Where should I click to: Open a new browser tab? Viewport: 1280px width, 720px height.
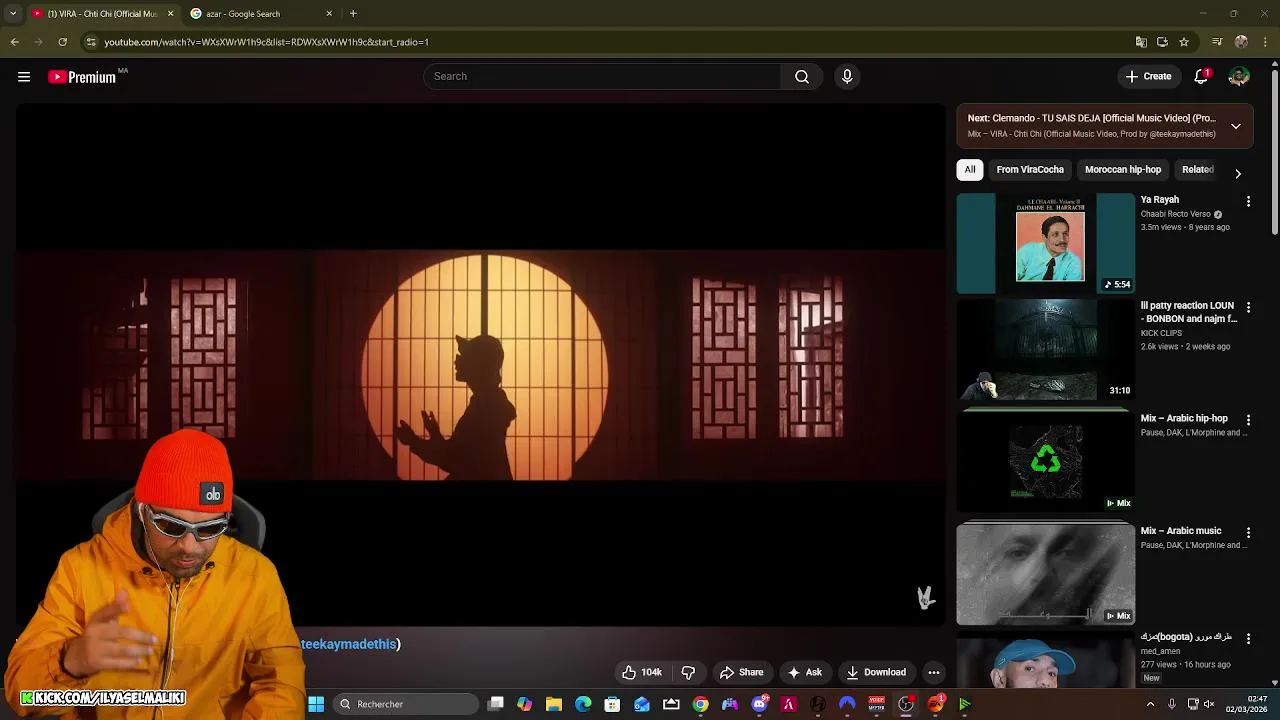pyautogui.click(x=353, y=14)
